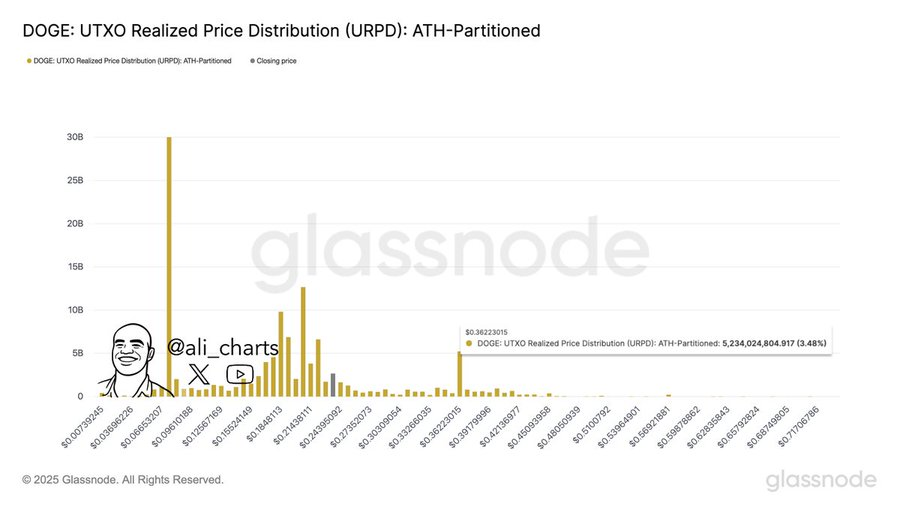This screenshot has width=900, height=506.
Task: Click the tooltip value 5,234,024,804.917
Action: point(758,343)
